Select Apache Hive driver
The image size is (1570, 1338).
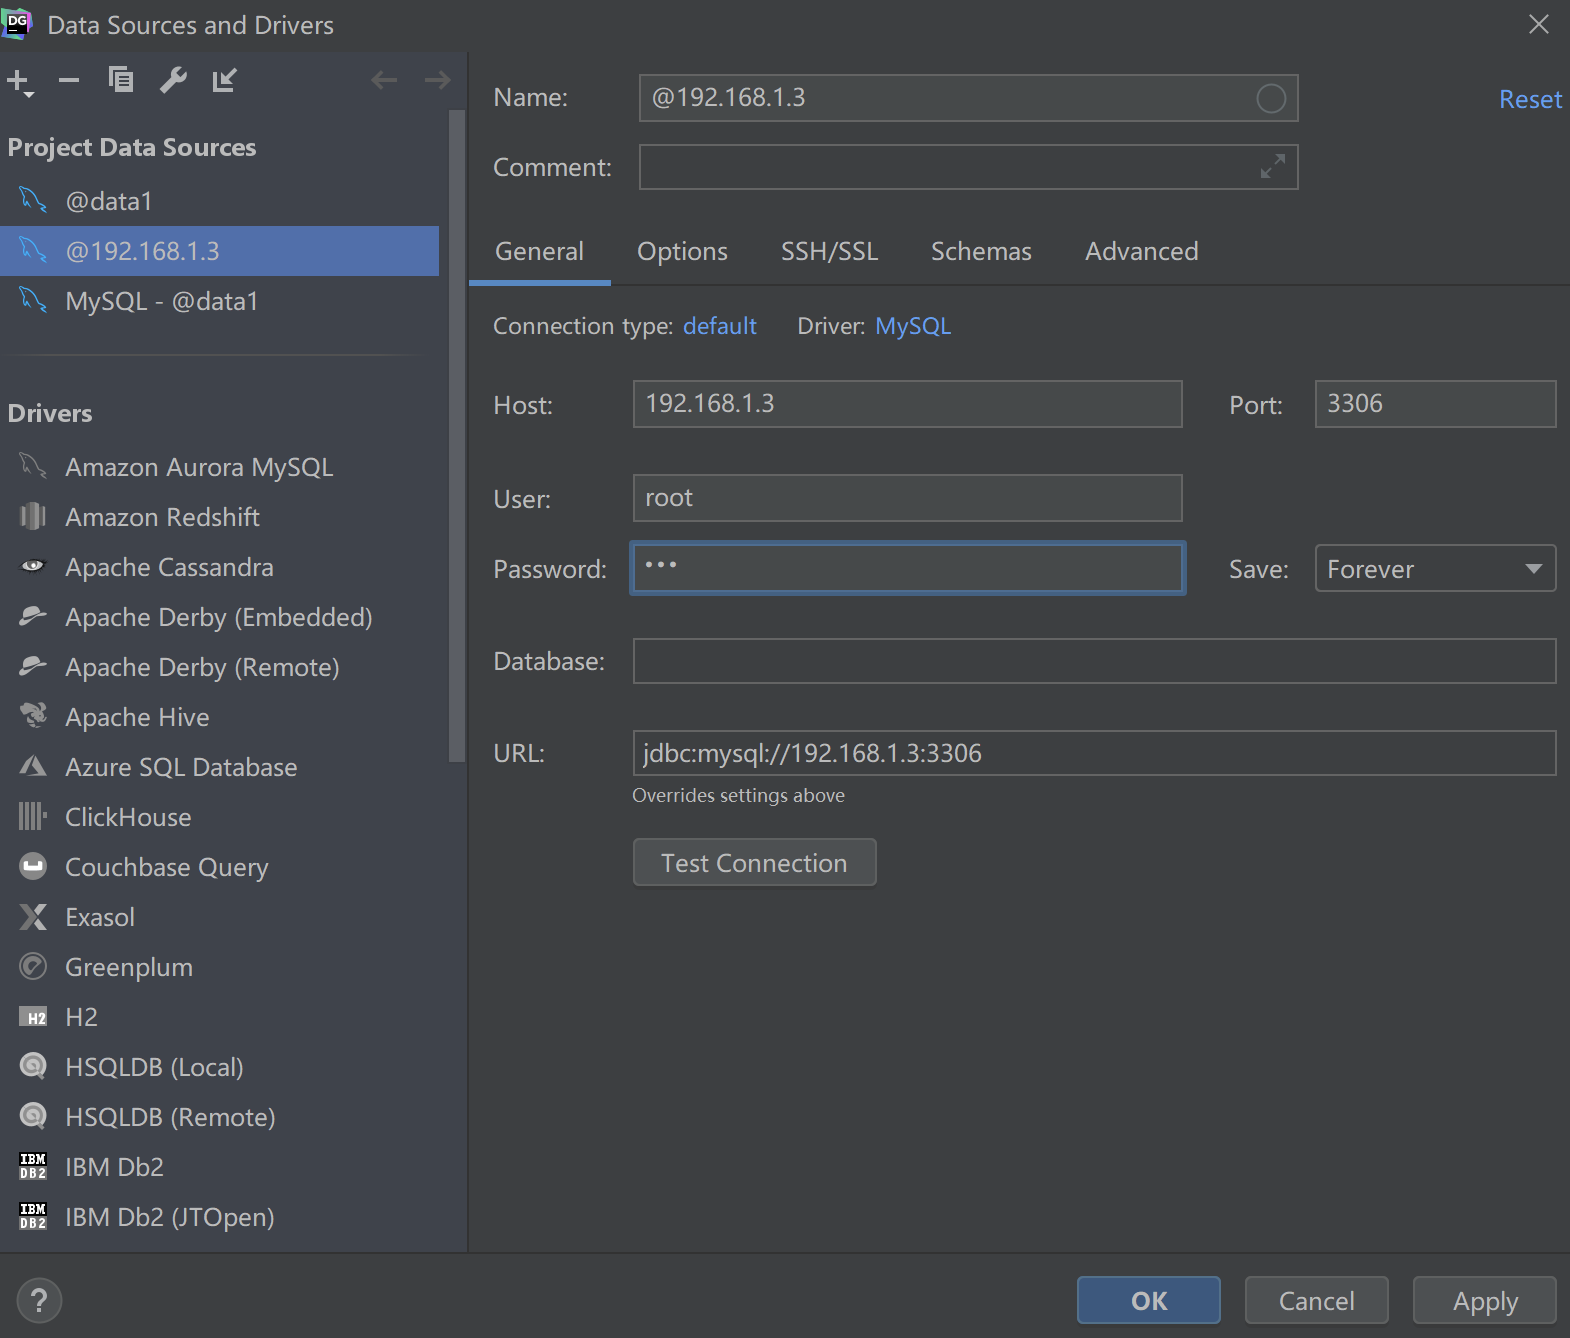220,717
